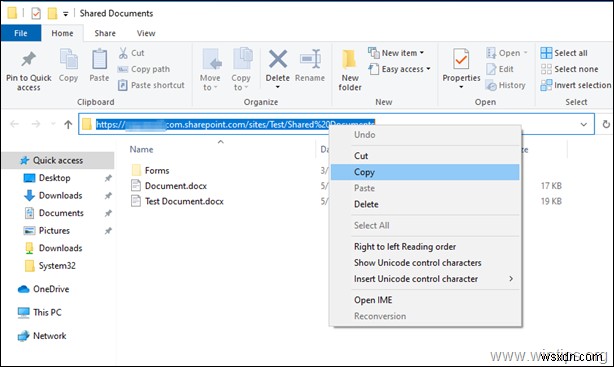
Task: Select Show Unicode control characters
Action: pos(425,263)
